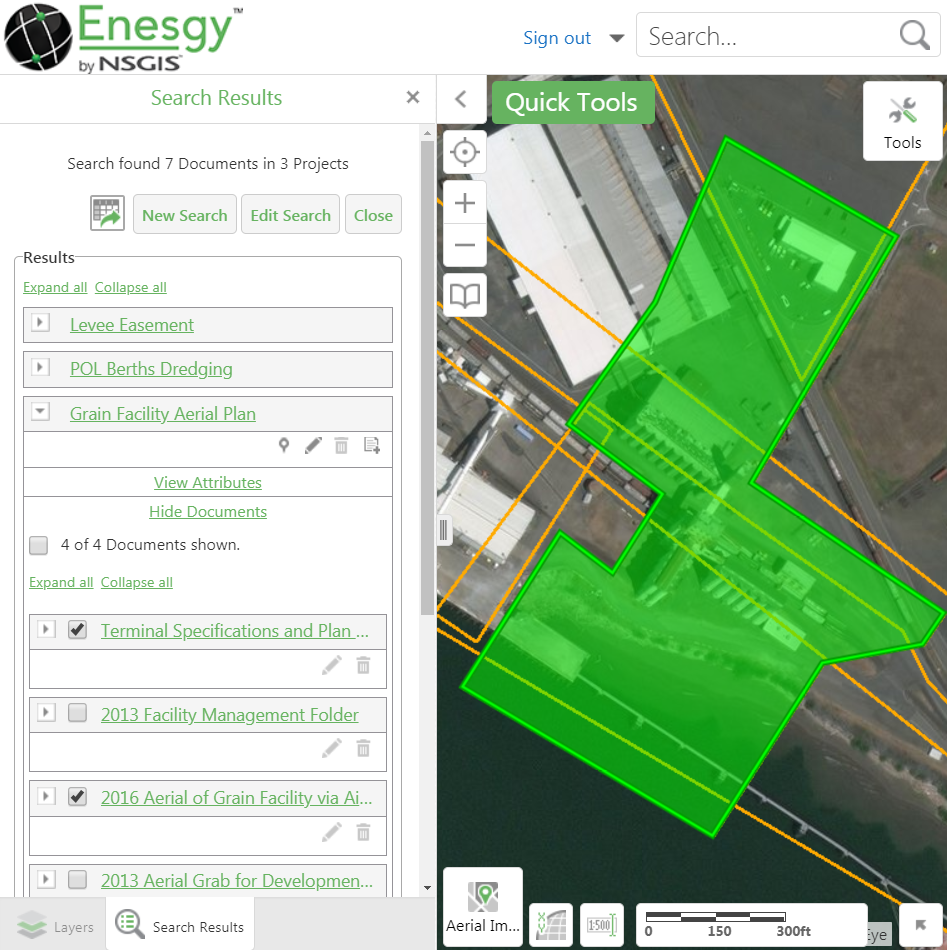Edit the 2013 Facility Management Folder
Screen dimensions: 947x950
[331, 748]
